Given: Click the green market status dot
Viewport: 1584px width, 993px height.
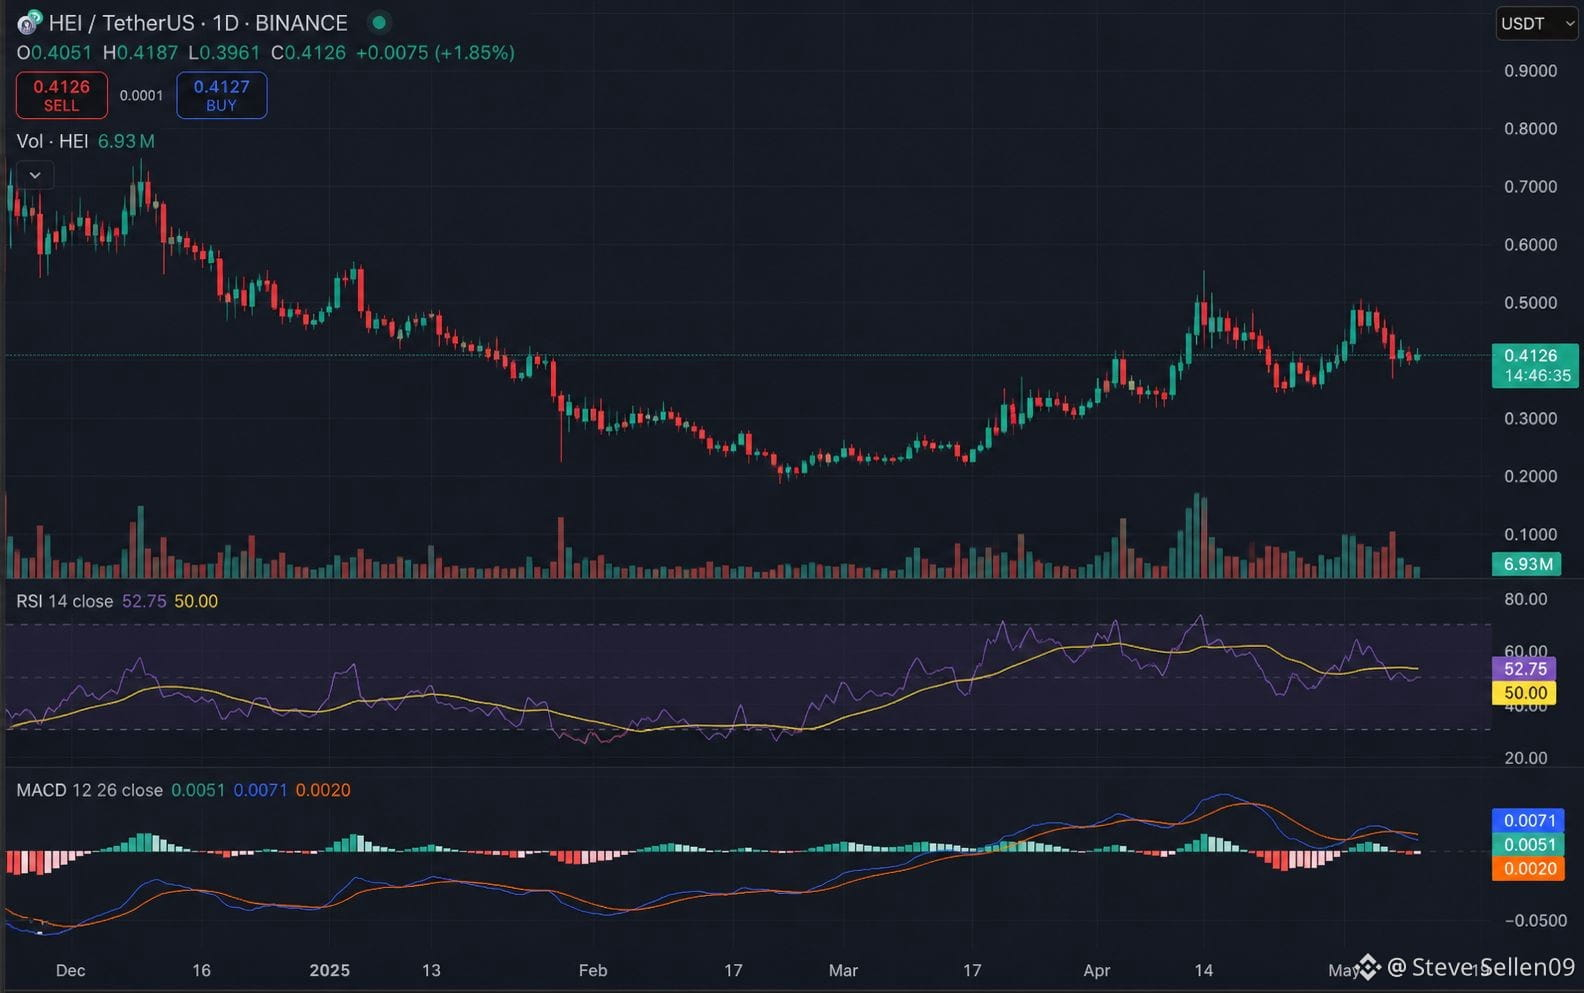Looking at the screenshot, I should click(x=379, y=22).
